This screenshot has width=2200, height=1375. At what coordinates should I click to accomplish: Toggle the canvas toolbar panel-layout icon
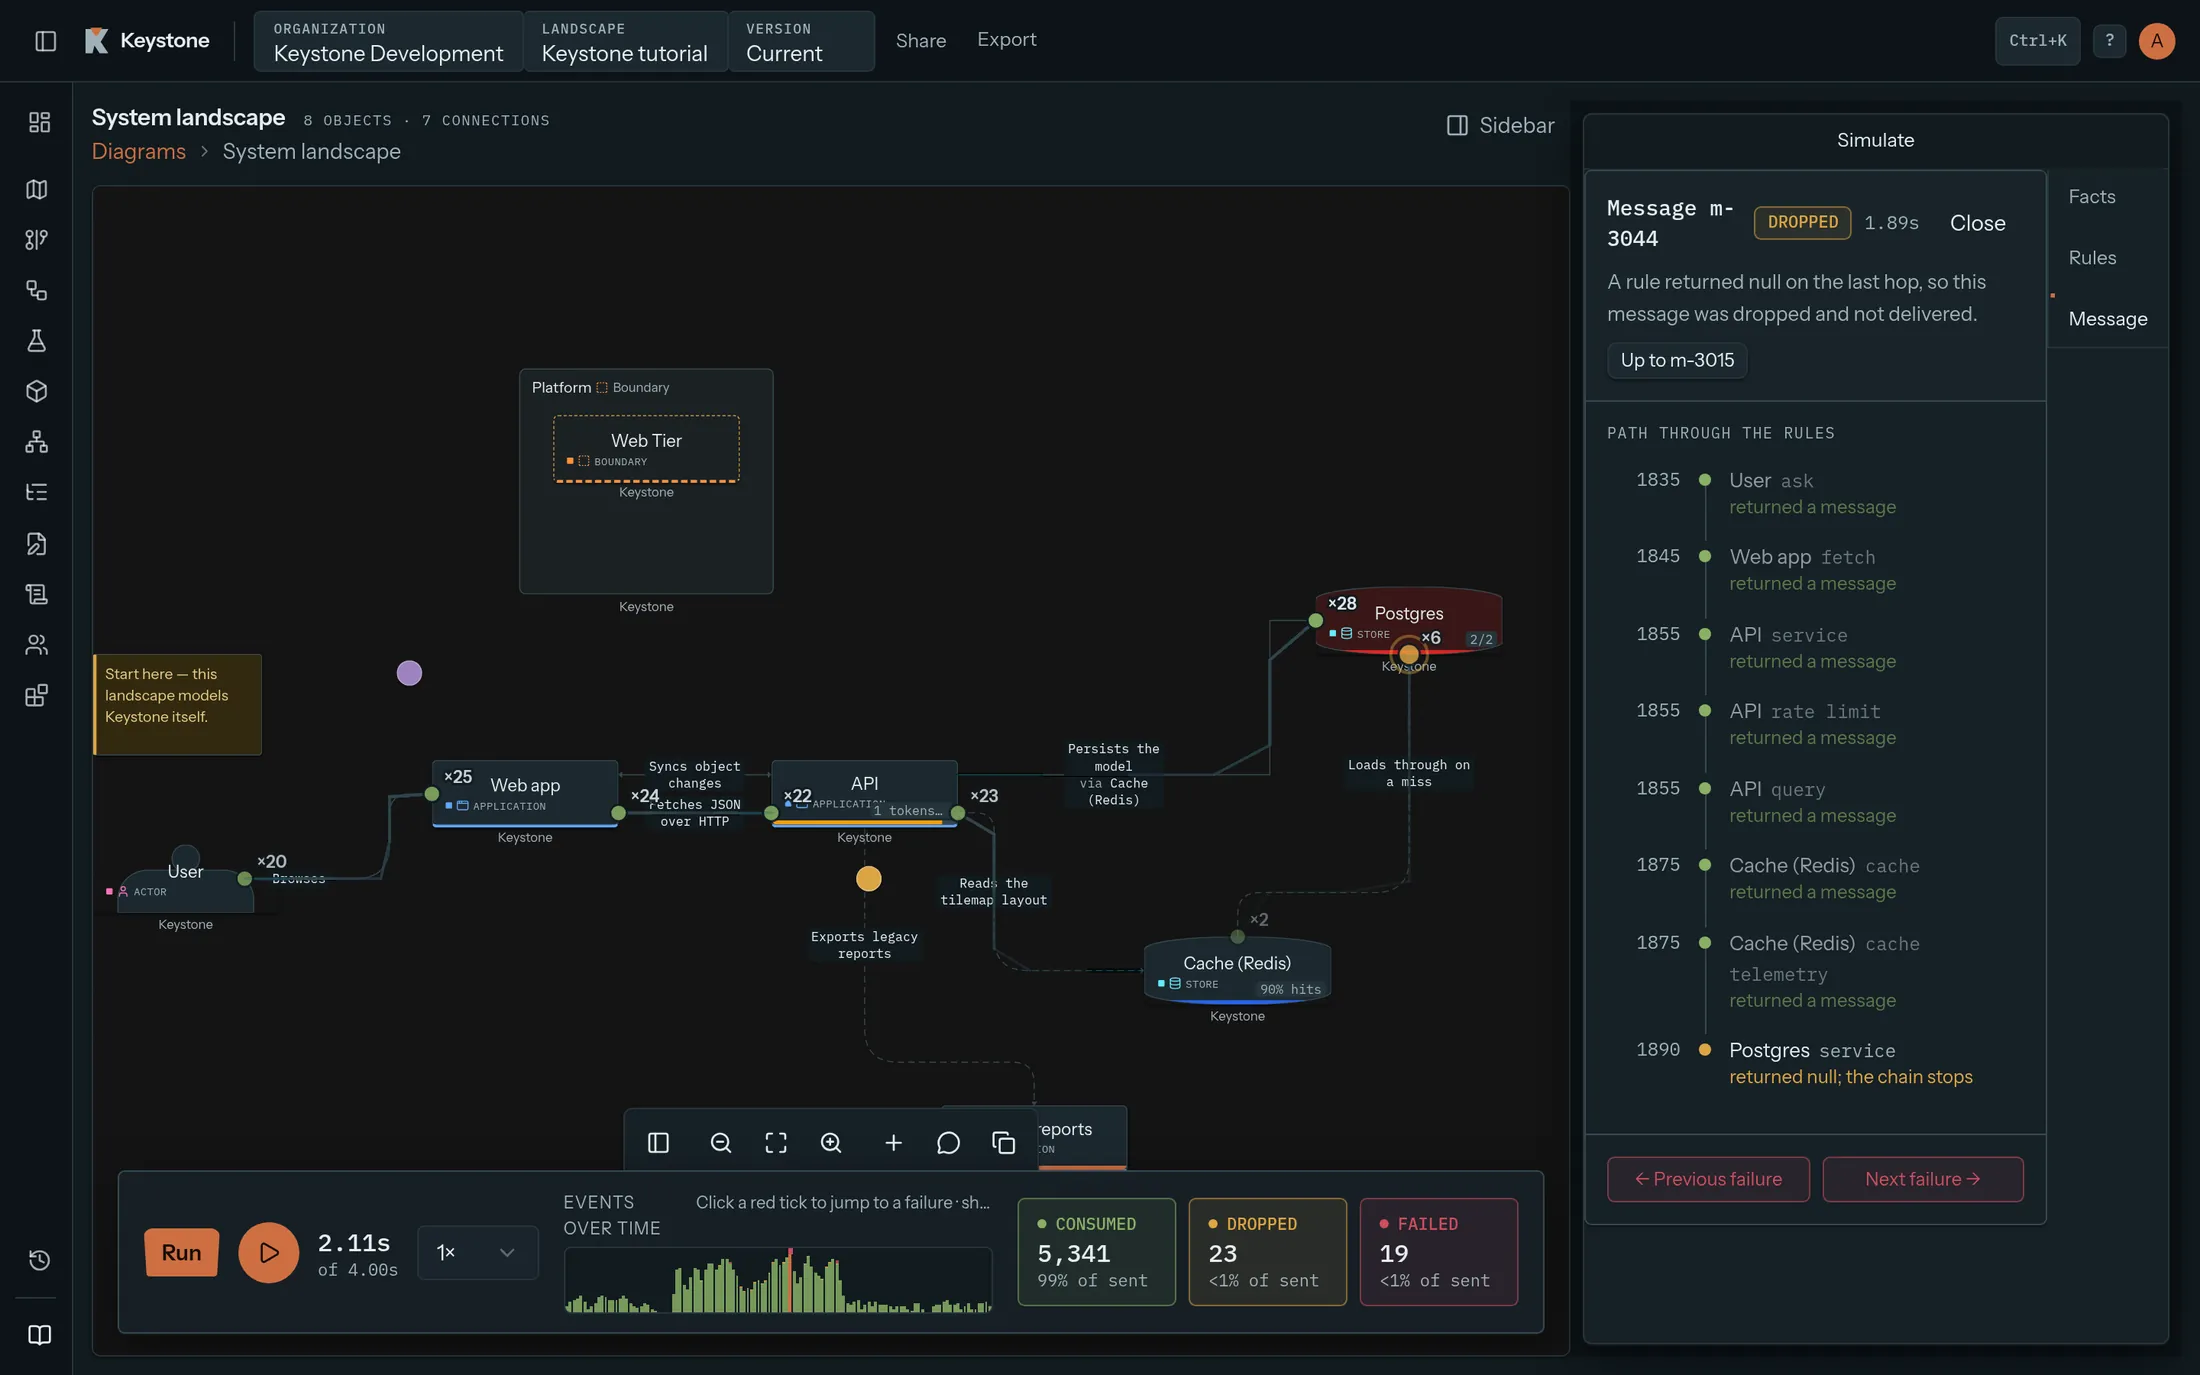click(658, 1143)
